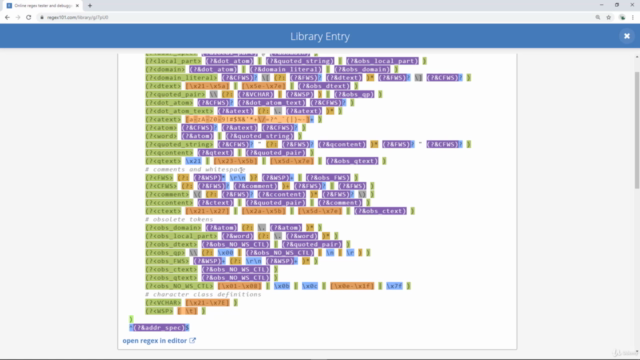This screenshot has width=640, height=360.
Task: Bookmark this page with the star icon
Action: [609, 18]
